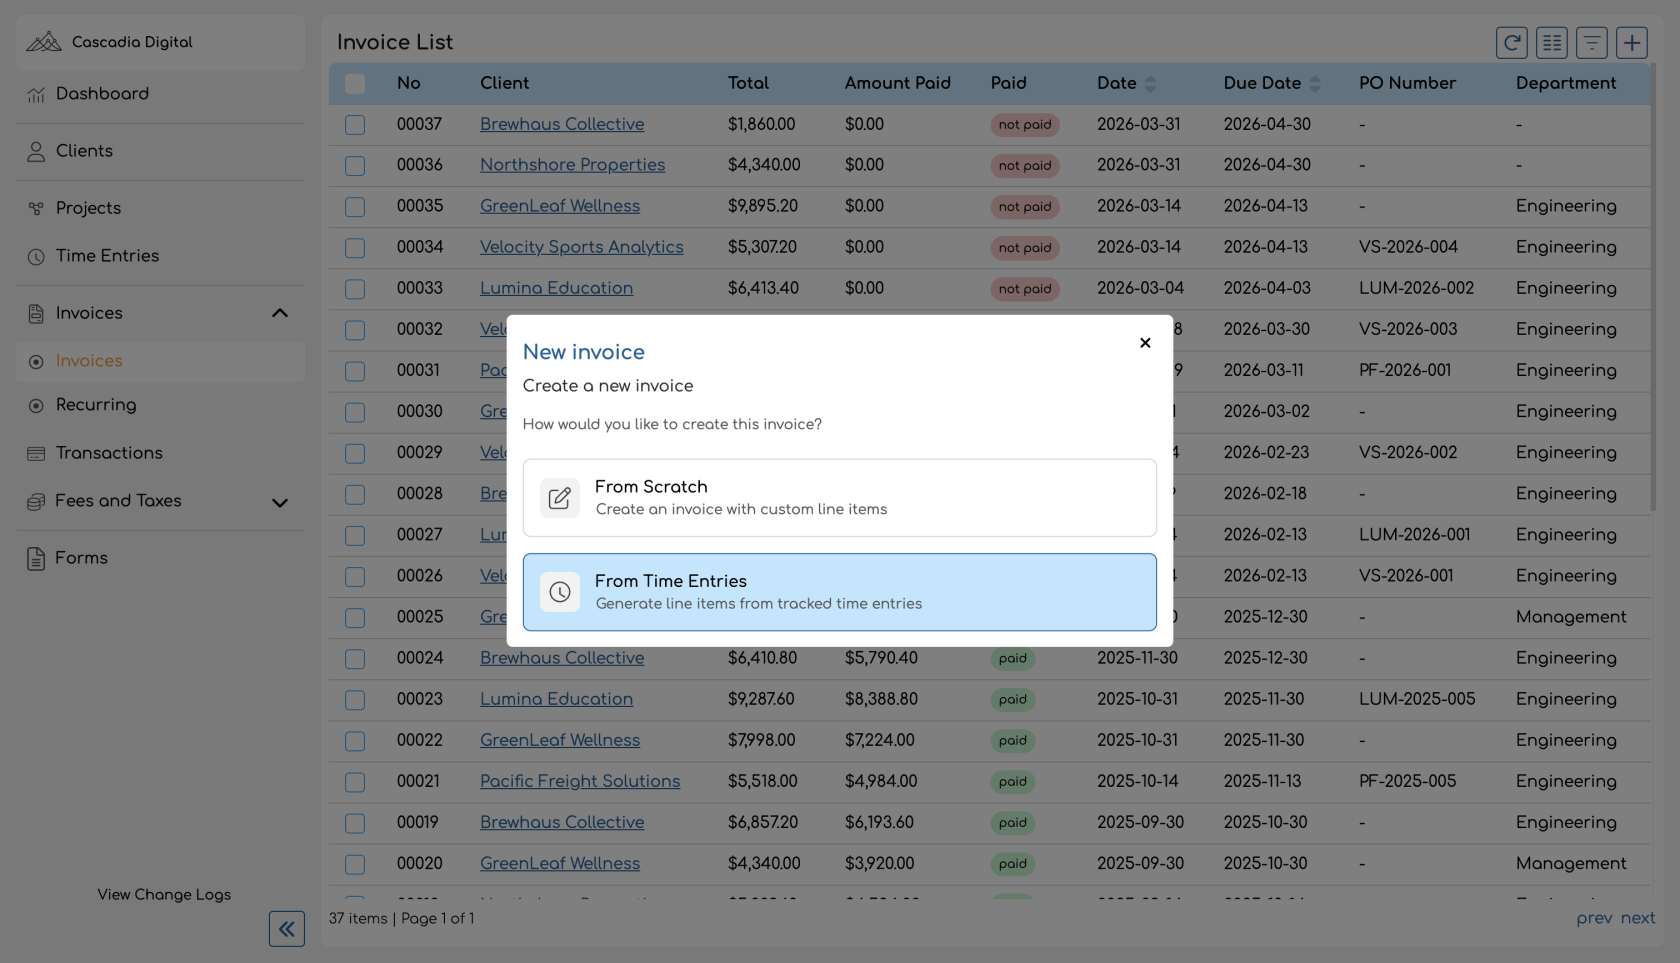Collapse the Invoices section chevron
Screen dimensions: 1680x963
pos(280,313)
